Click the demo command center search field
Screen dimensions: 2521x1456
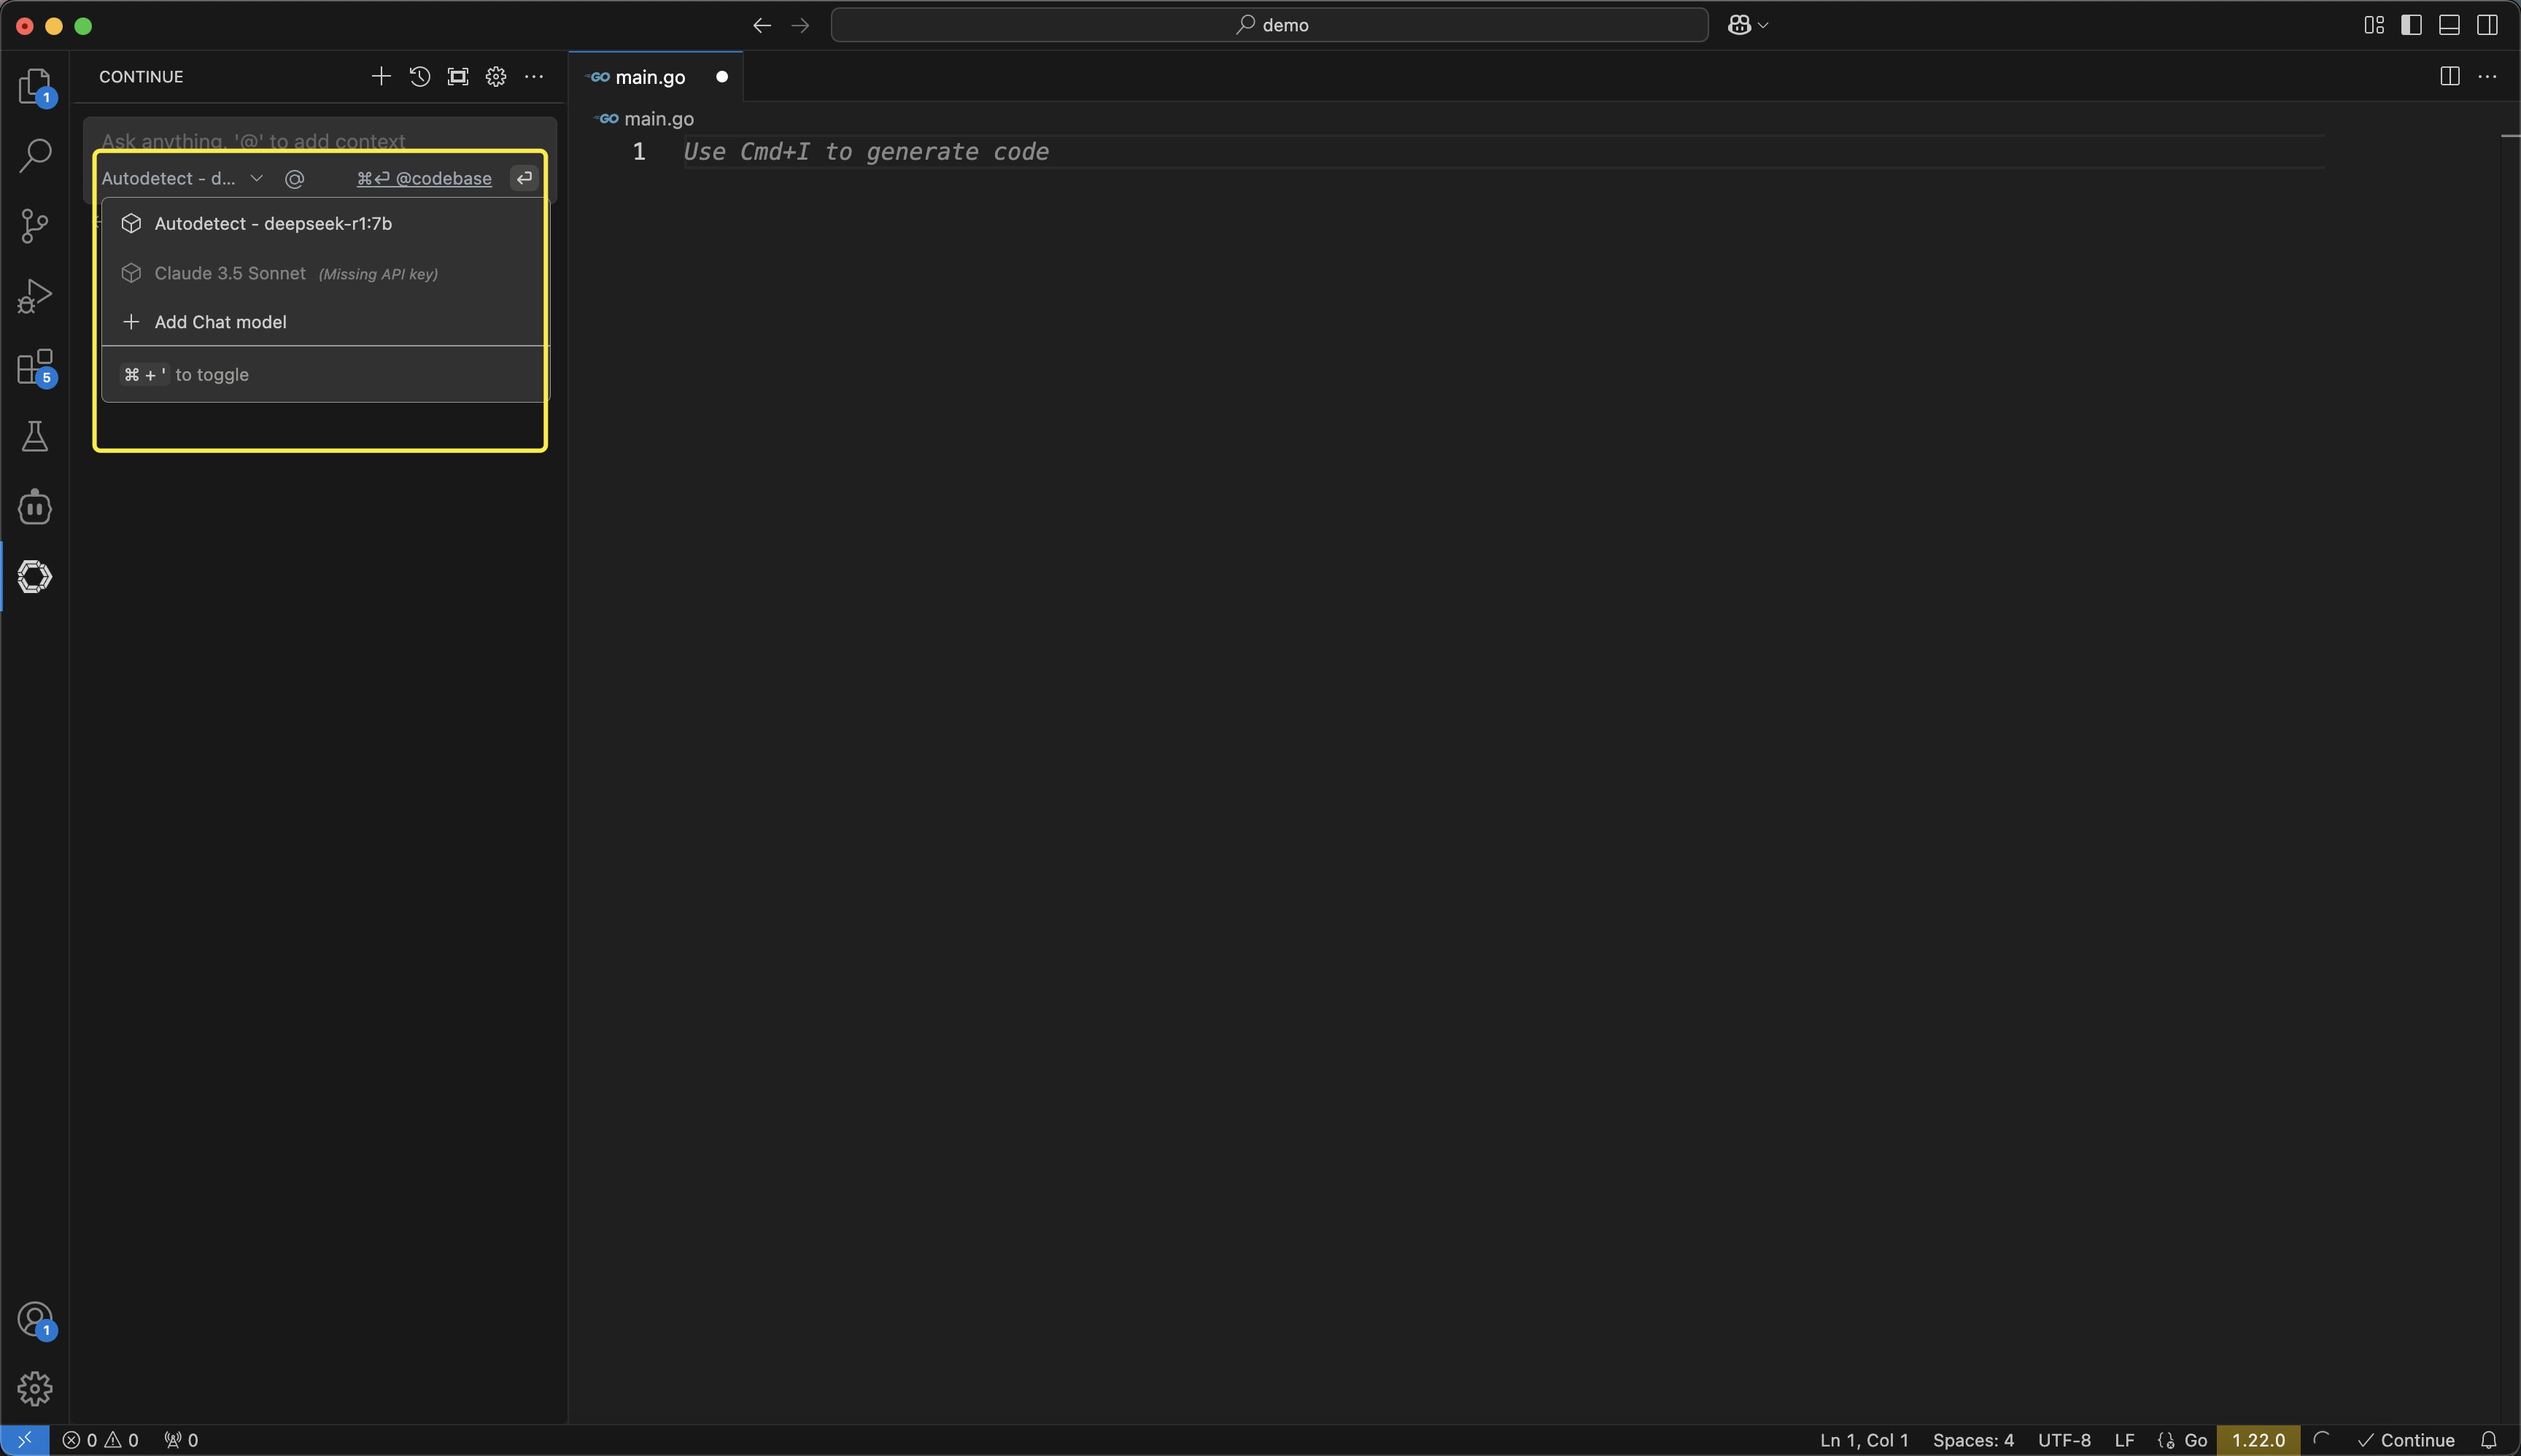[1269, 25]
